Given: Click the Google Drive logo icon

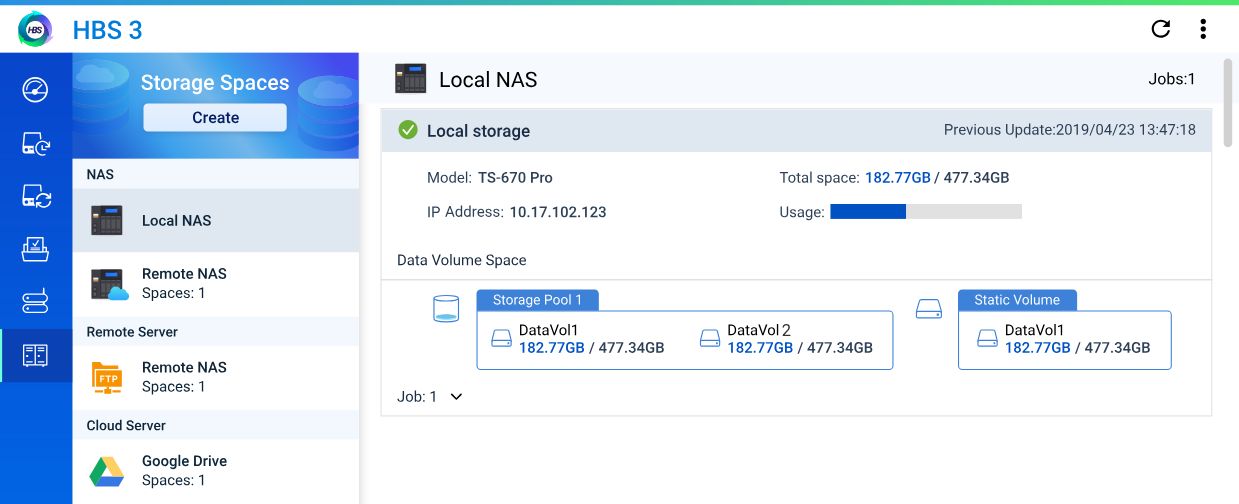Looking at the screenshot, I should click(106, 471).
